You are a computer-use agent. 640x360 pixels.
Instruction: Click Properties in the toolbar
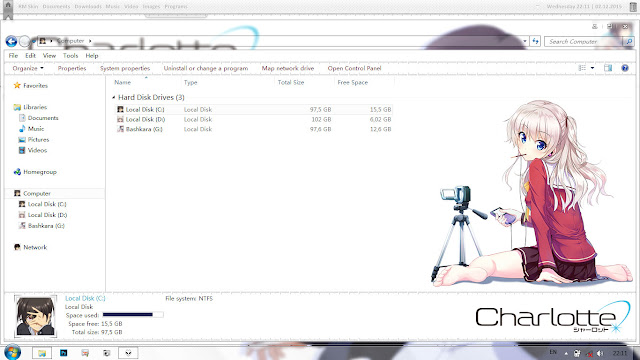tap(72, 68)
